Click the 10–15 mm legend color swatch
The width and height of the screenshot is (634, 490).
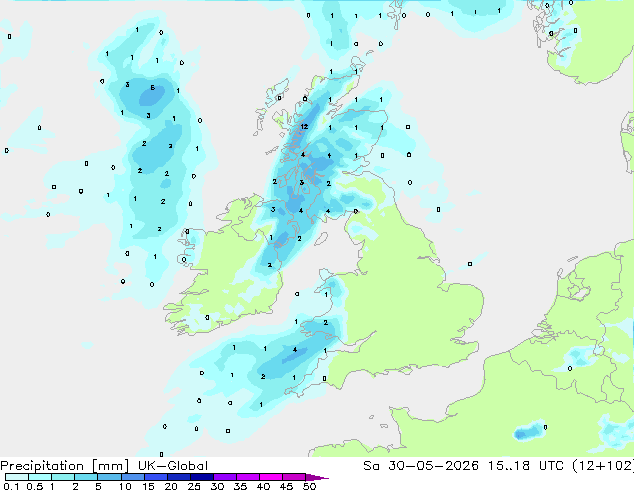click(x=132, y=477)
